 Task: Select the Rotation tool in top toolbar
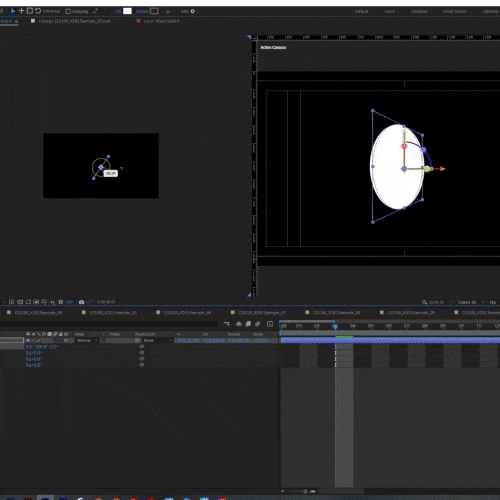[x=38, y=11]
